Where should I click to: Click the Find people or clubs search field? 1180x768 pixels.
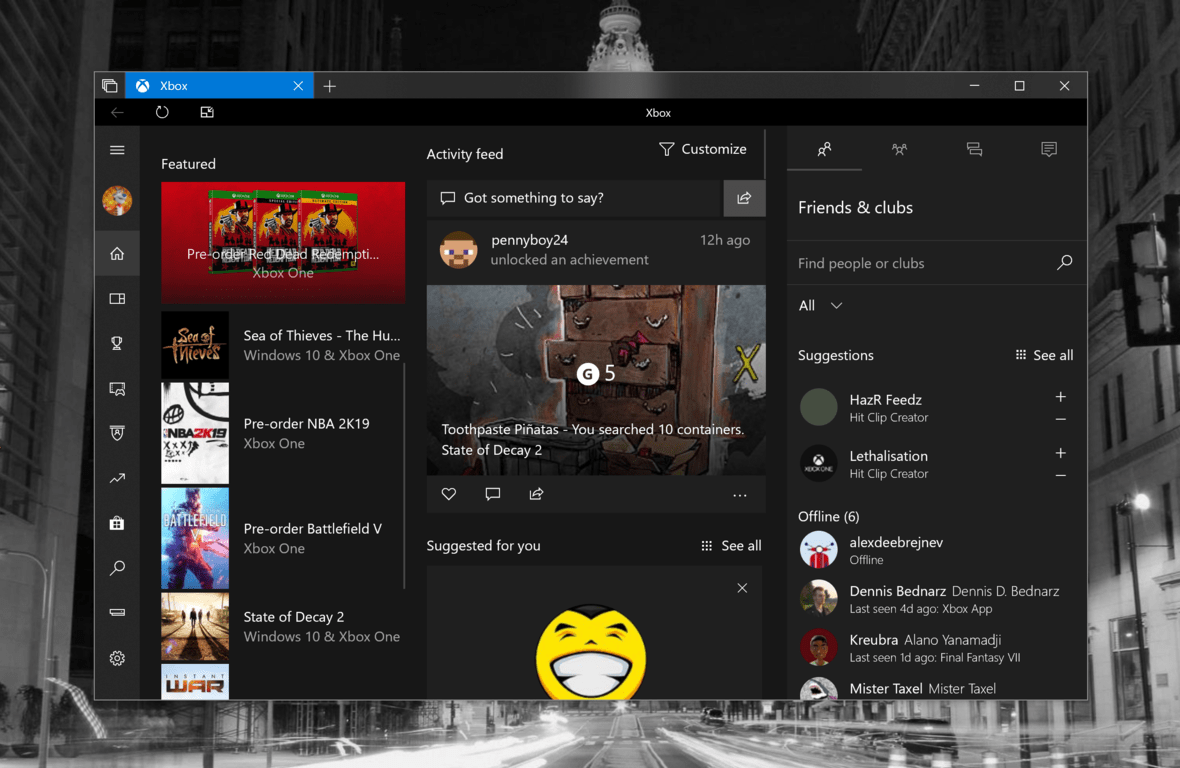pyautogui.click(x=920, y=263)
